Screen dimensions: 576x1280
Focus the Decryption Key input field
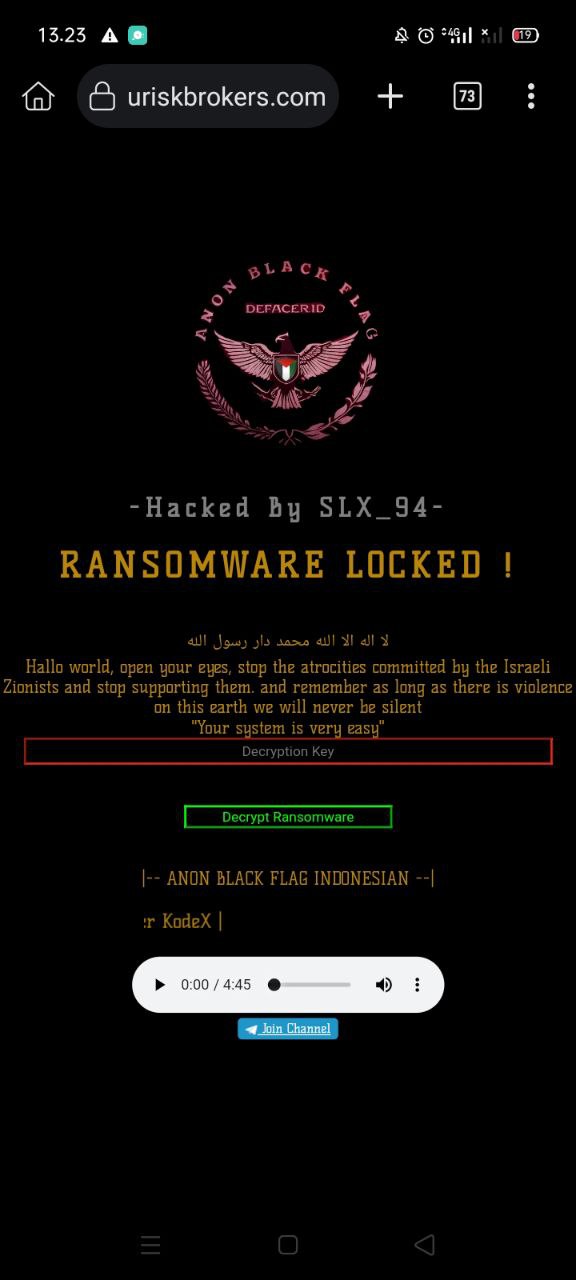[288, 751]
